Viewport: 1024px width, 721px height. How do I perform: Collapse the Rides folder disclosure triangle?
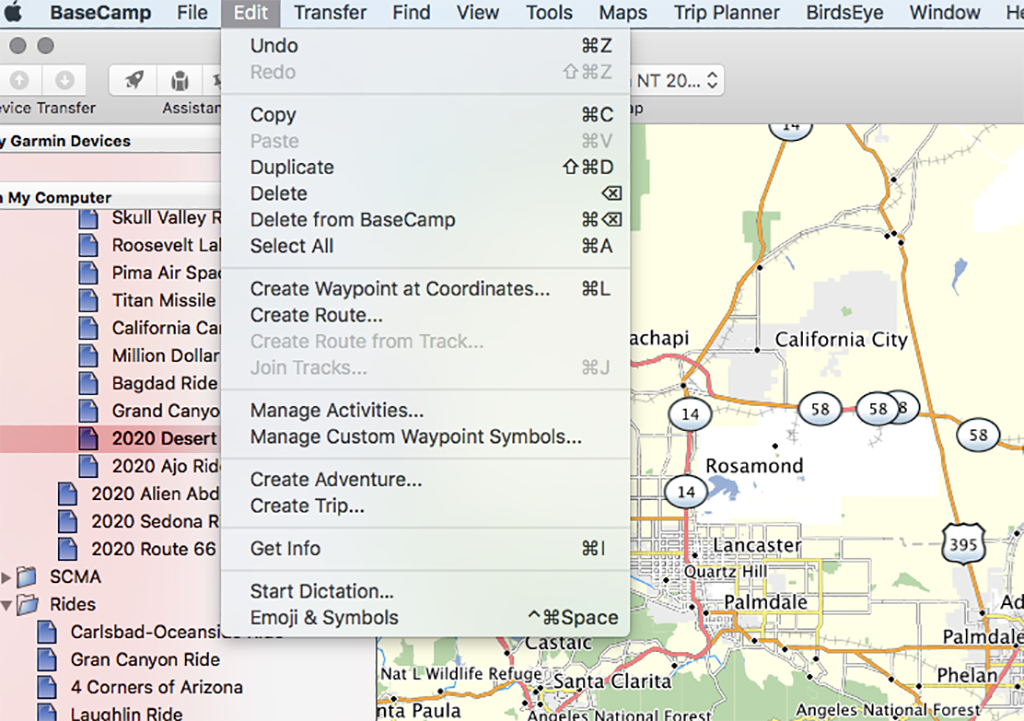7,604
